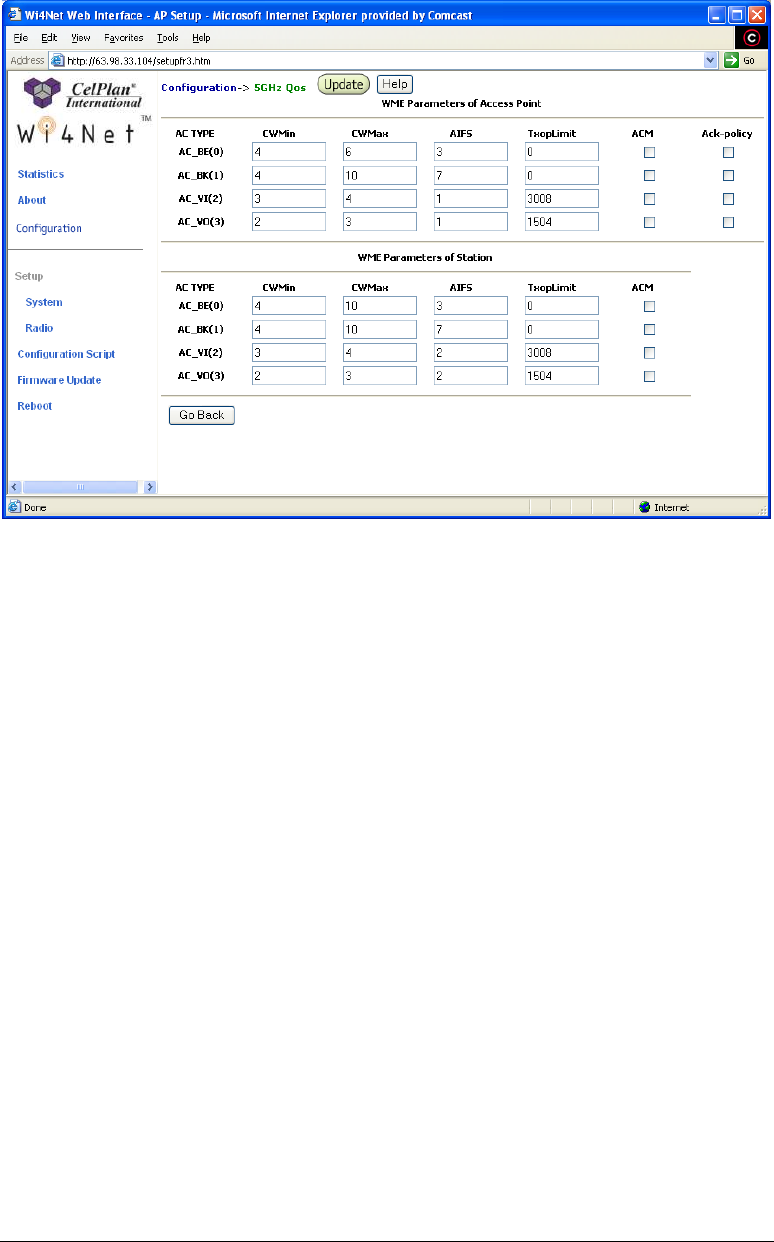The image size is (774, 1242).
Task: Open the View menu
Action: pyautogui.click(x=81, y=38)
